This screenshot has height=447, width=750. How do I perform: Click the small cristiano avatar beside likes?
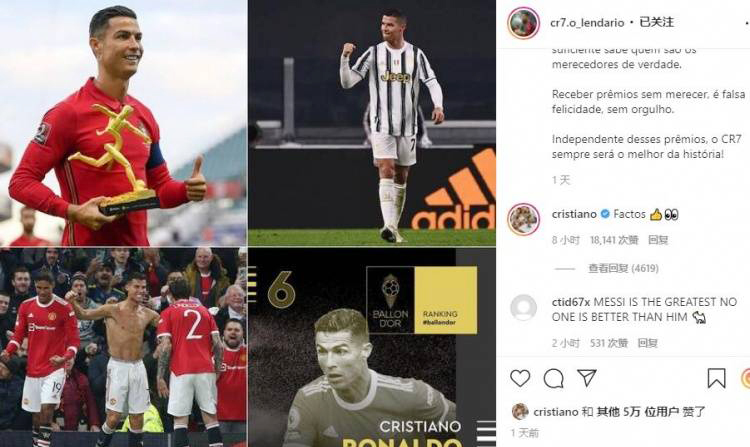point(519,412)
